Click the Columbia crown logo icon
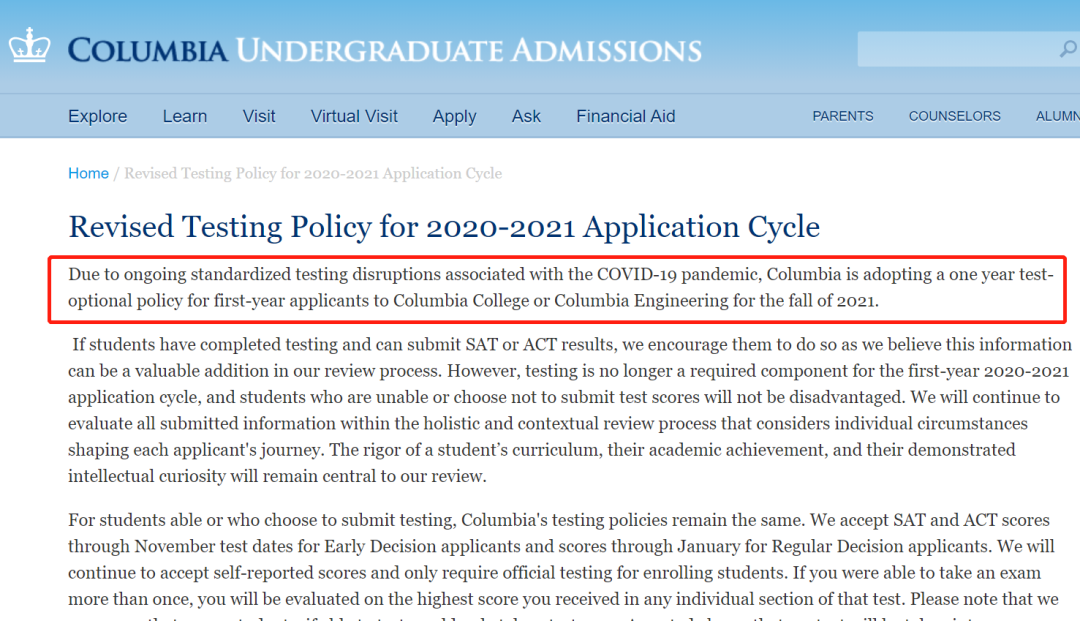The height and width of the screenshot is (621, 1080). click(x=30, y=46)
